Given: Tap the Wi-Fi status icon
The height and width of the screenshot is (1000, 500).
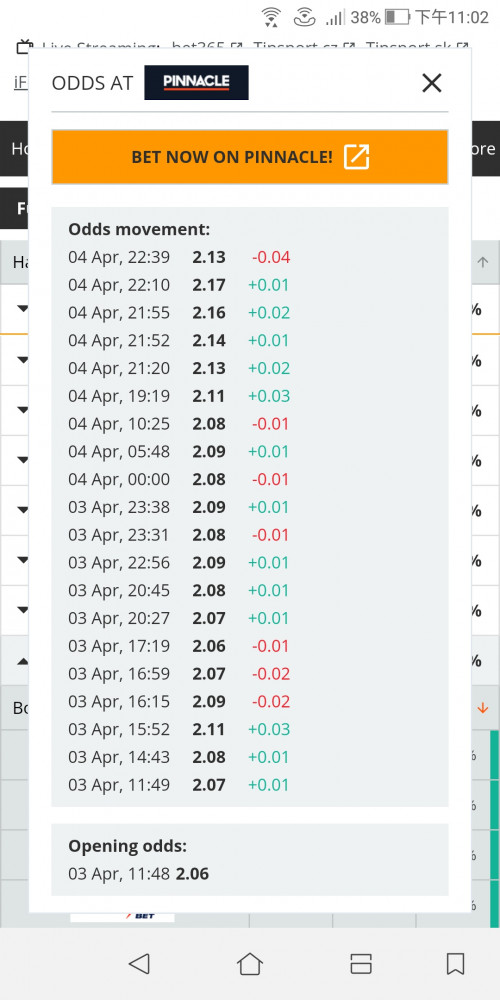Looking at the screenshot, I should (x=271, y=17).
